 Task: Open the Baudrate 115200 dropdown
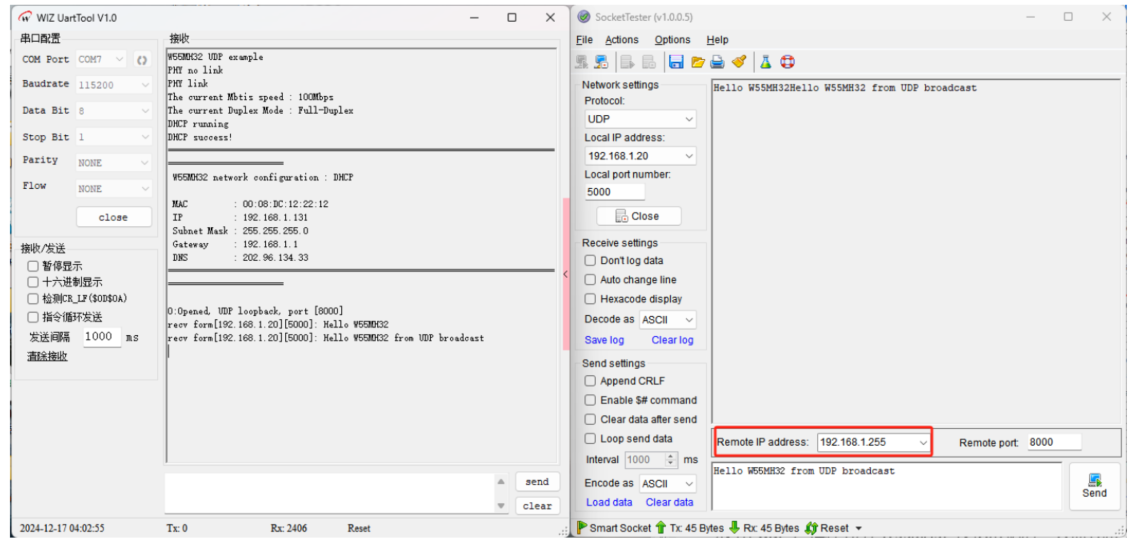pos(114,85)
